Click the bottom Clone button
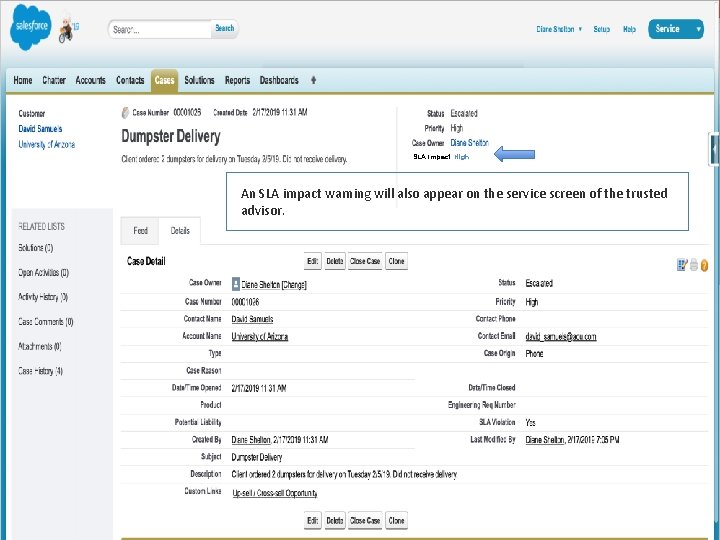The image size is (720, 540). [396, 521]
